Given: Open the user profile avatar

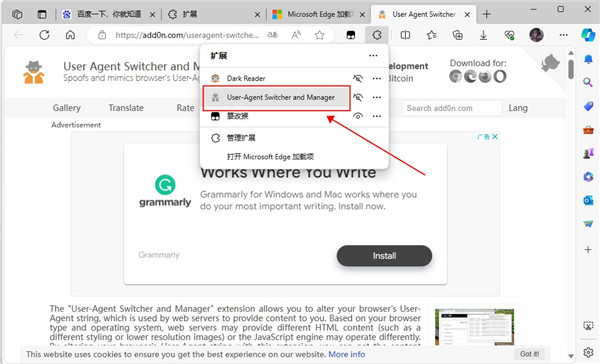Looking at the screenshot, I should click(536, 35).
